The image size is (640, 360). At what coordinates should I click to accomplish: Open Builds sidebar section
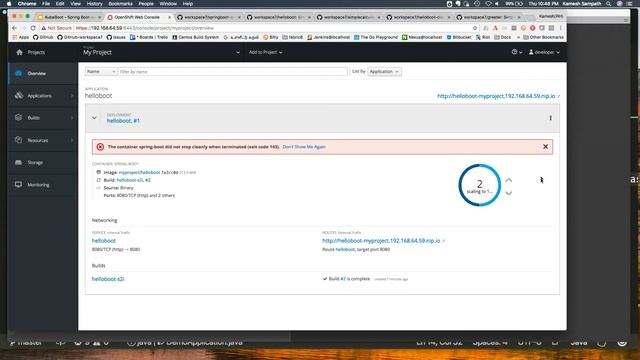[x=43, y=118]
